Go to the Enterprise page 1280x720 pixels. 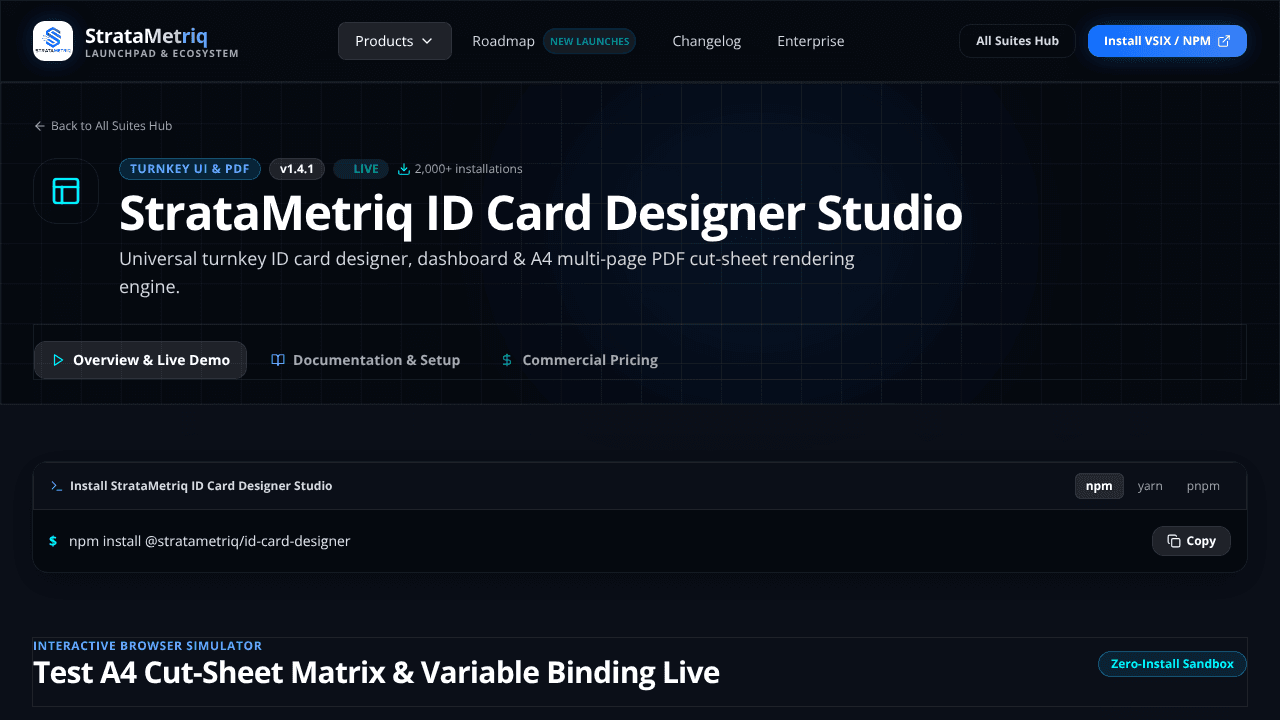pyautogui.click(x=811, y=41)
